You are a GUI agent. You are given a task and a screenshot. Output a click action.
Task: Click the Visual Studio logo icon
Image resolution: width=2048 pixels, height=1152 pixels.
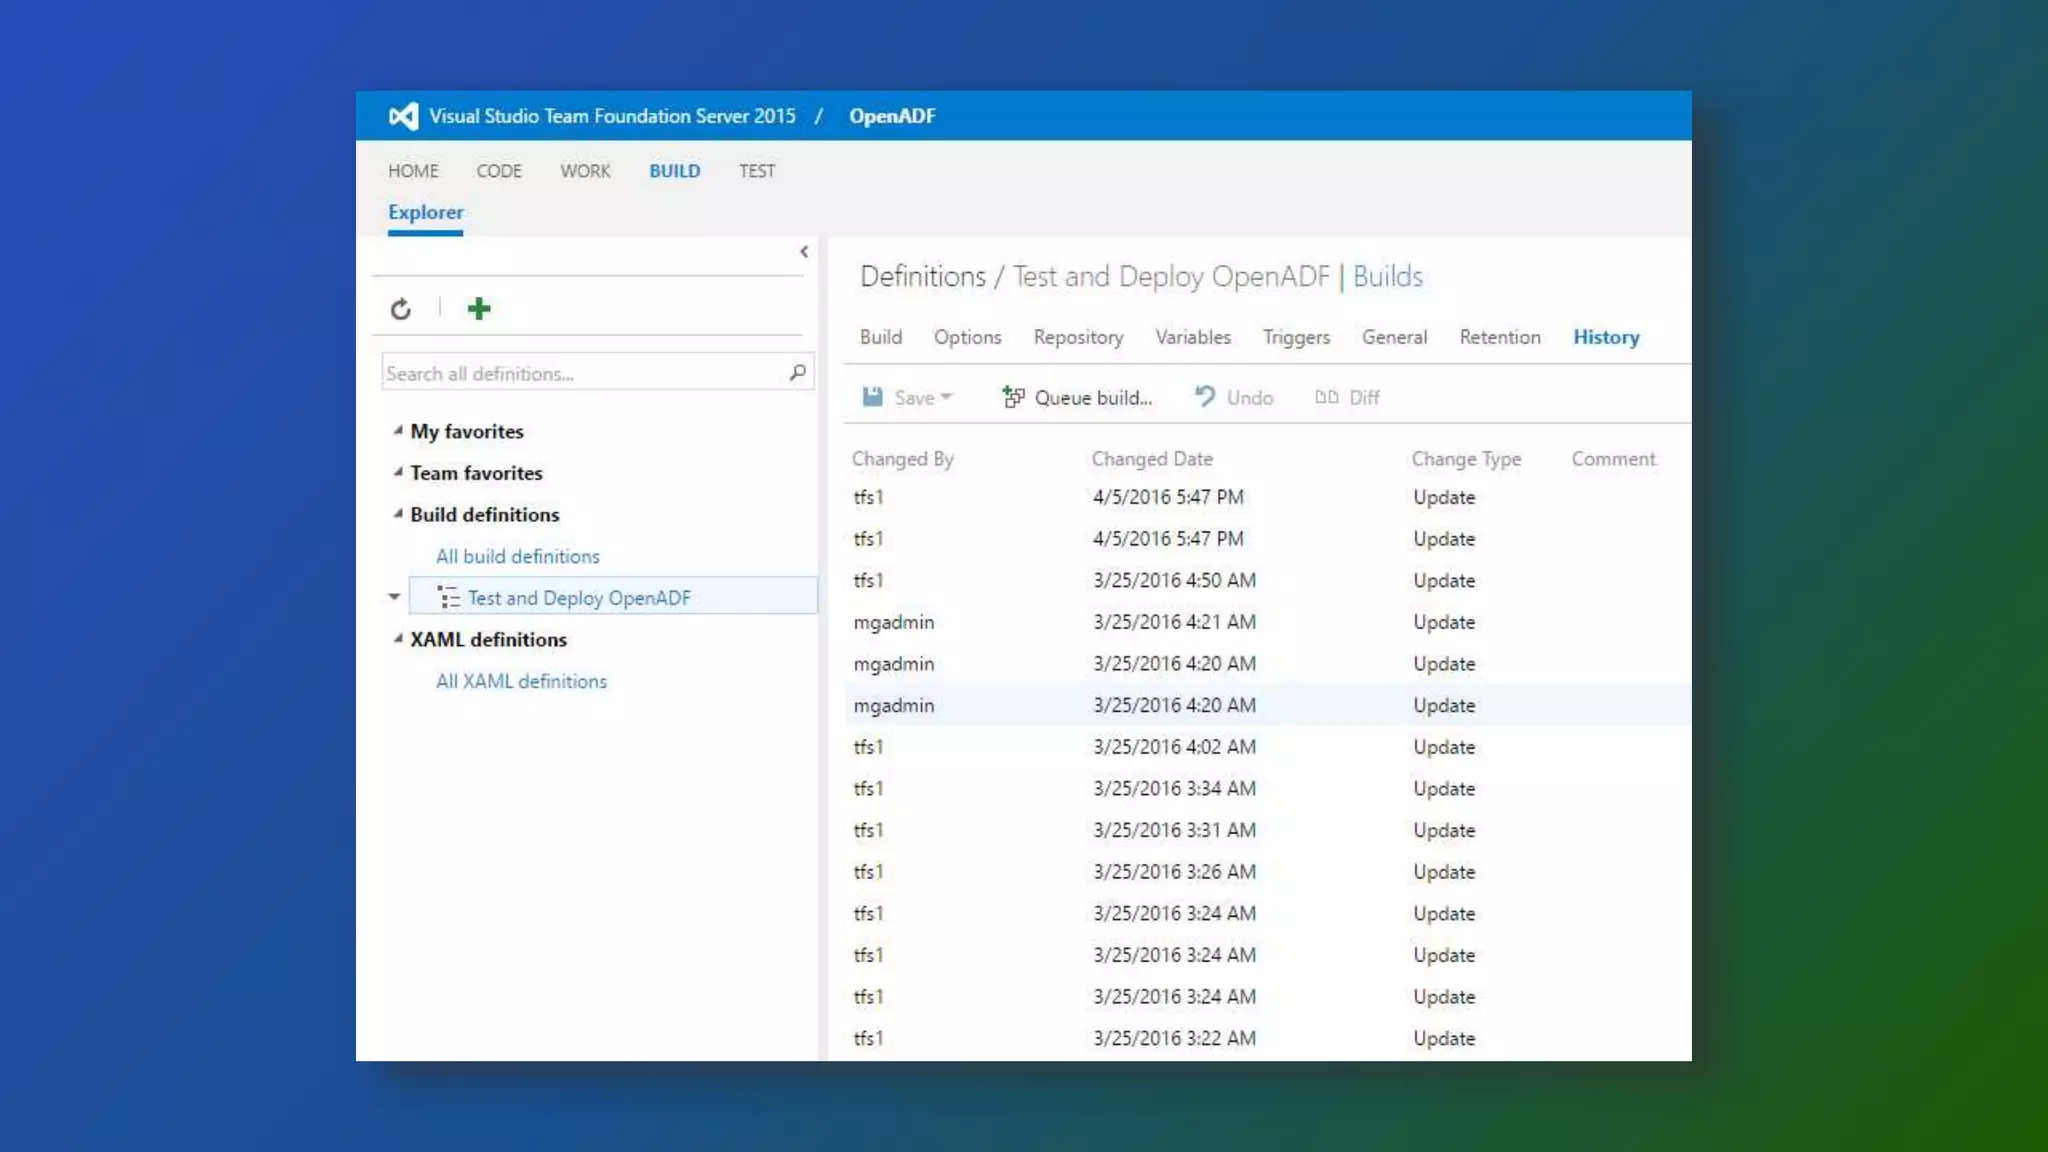coord(403,116)
